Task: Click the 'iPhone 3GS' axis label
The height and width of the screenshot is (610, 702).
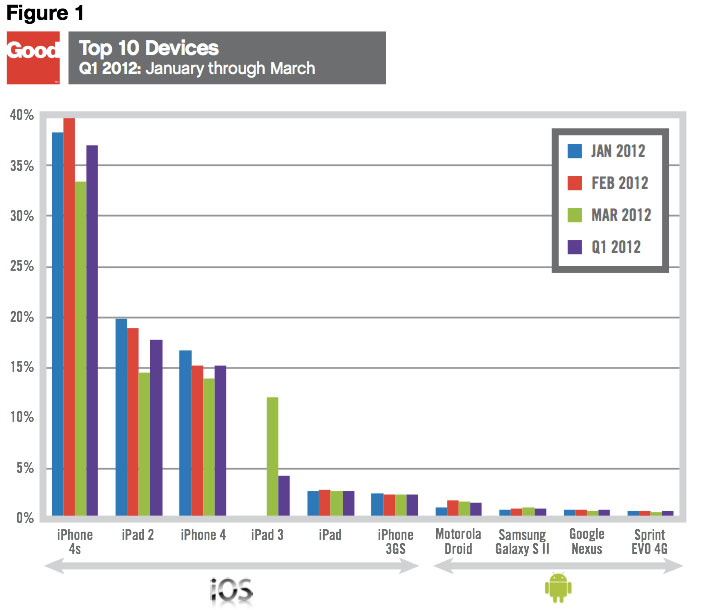Action: click(395, 542)
